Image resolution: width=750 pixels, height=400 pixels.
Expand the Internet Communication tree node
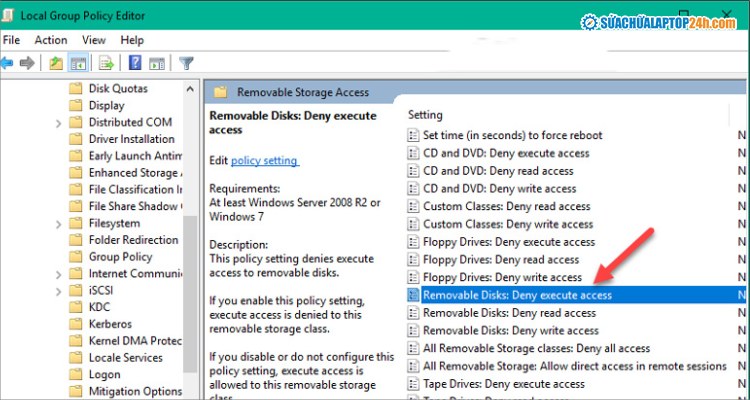(x=59, y=273)
